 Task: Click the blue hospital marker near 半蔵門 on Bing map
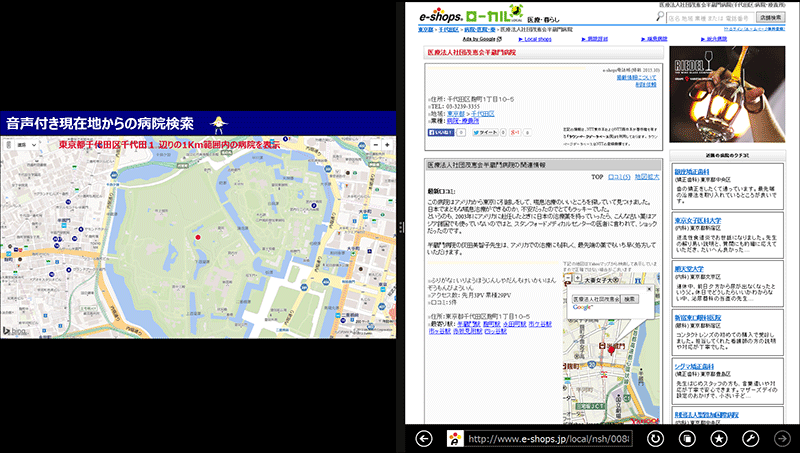81,229
